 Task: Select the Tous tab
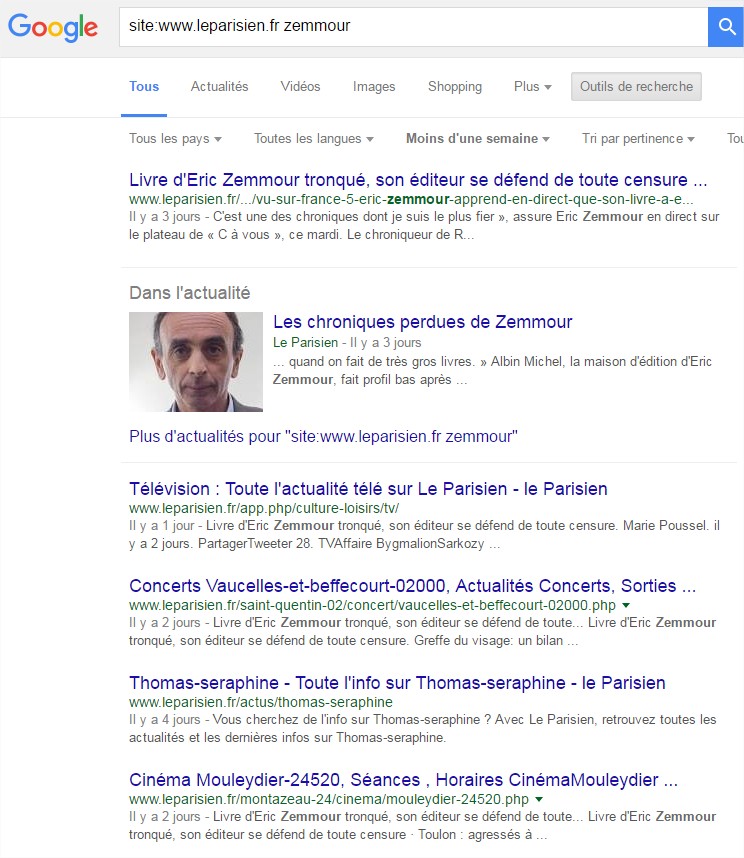click(x=144, y=86)
